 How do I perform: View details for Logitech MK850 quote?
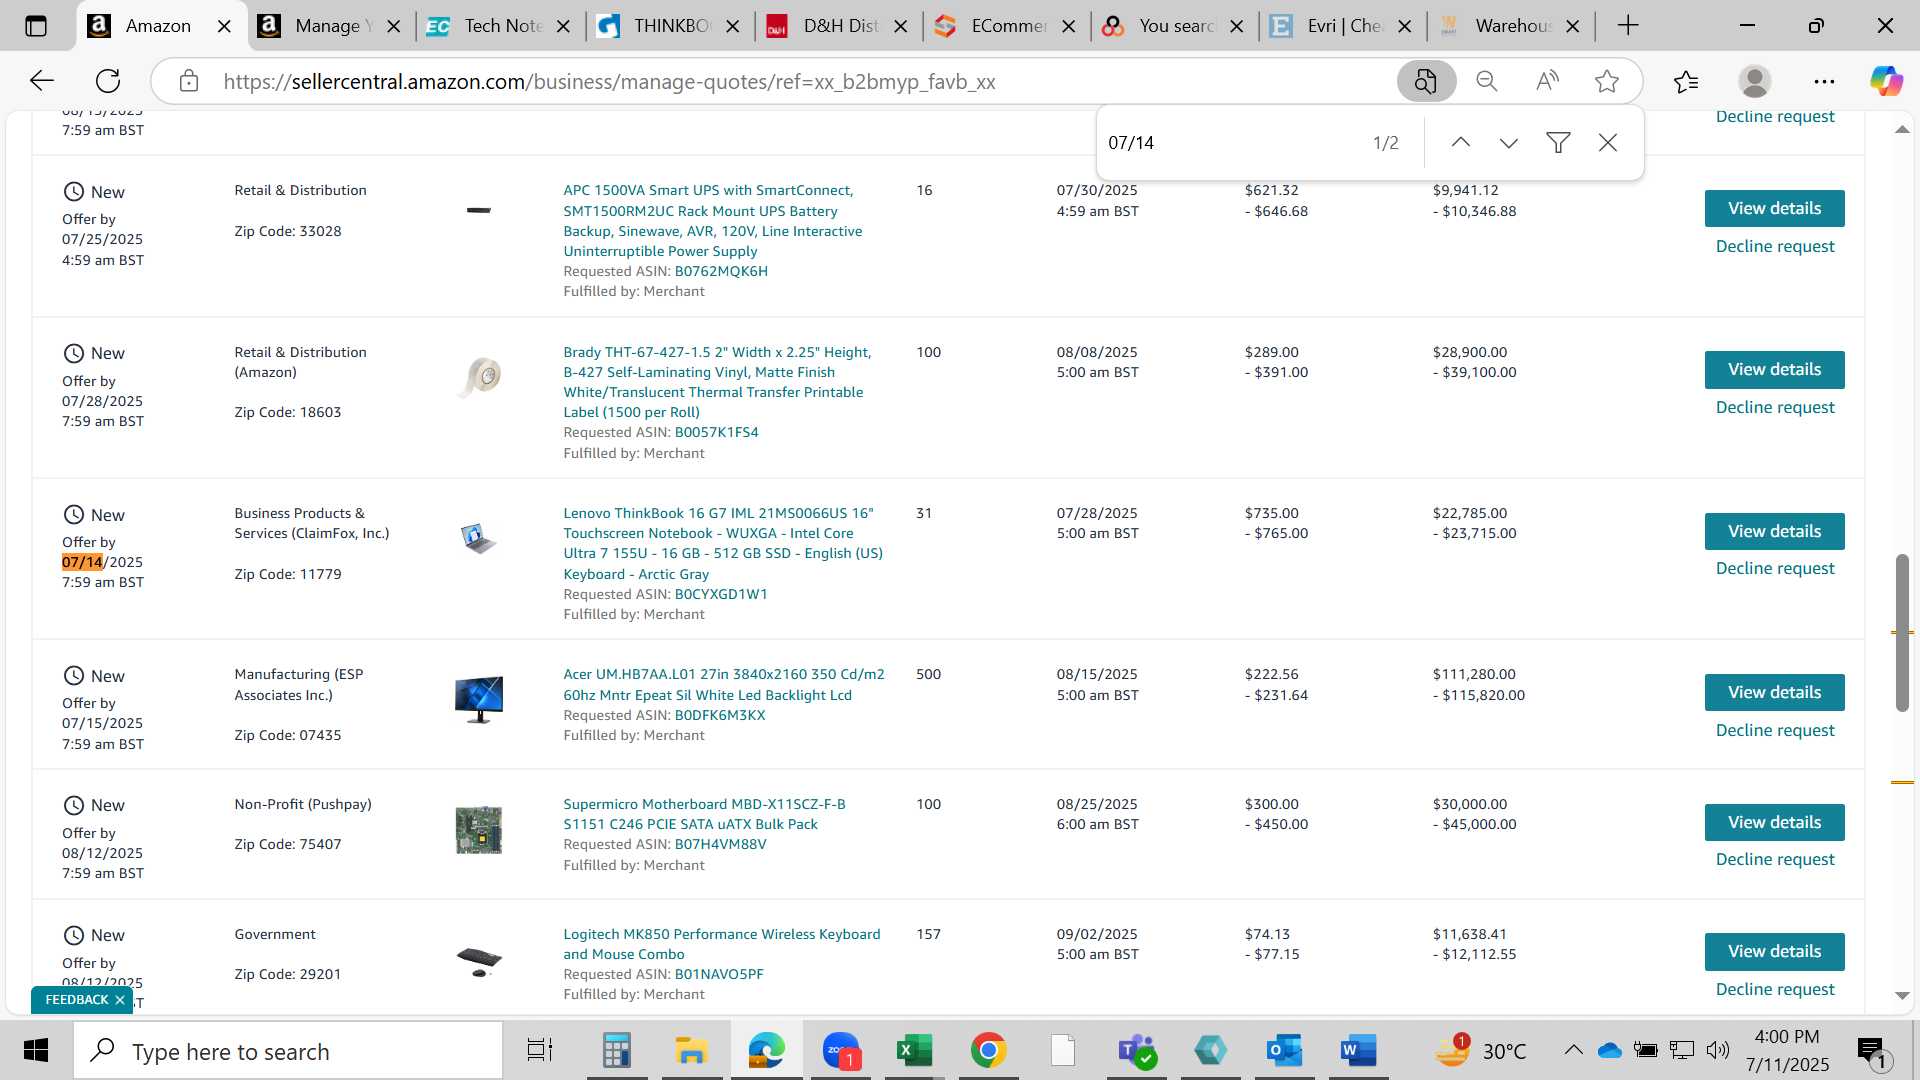1774,951
